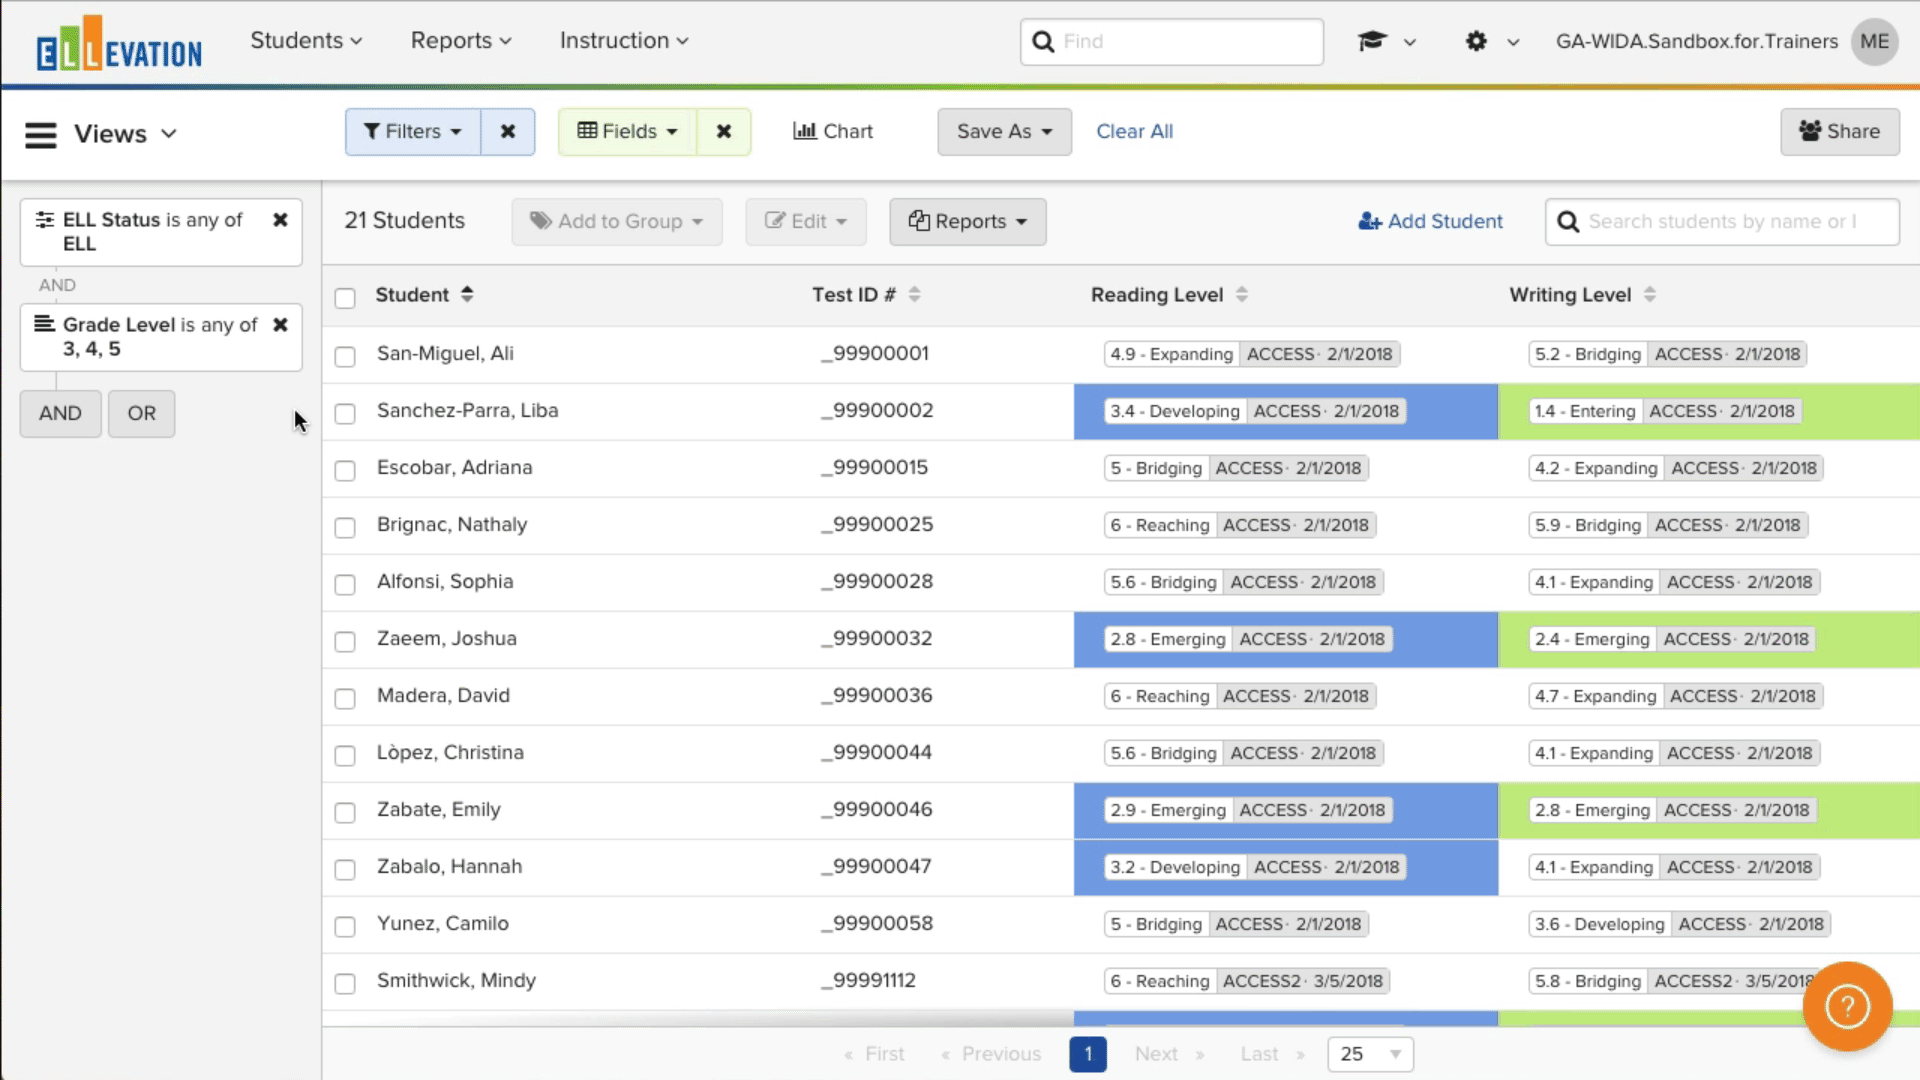This screenshot has width=1920, height=1080.
Task: Open student Zabalo, Hannah
Action: click(x=449, y=867)
